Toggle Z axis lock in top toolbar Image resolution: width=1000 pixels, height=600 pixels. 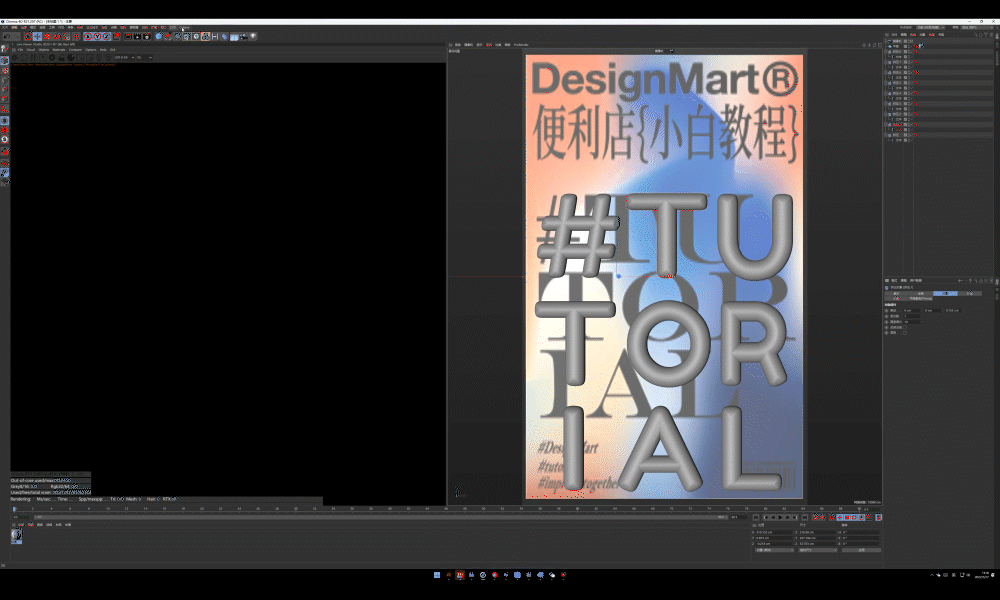click(107, 37)
